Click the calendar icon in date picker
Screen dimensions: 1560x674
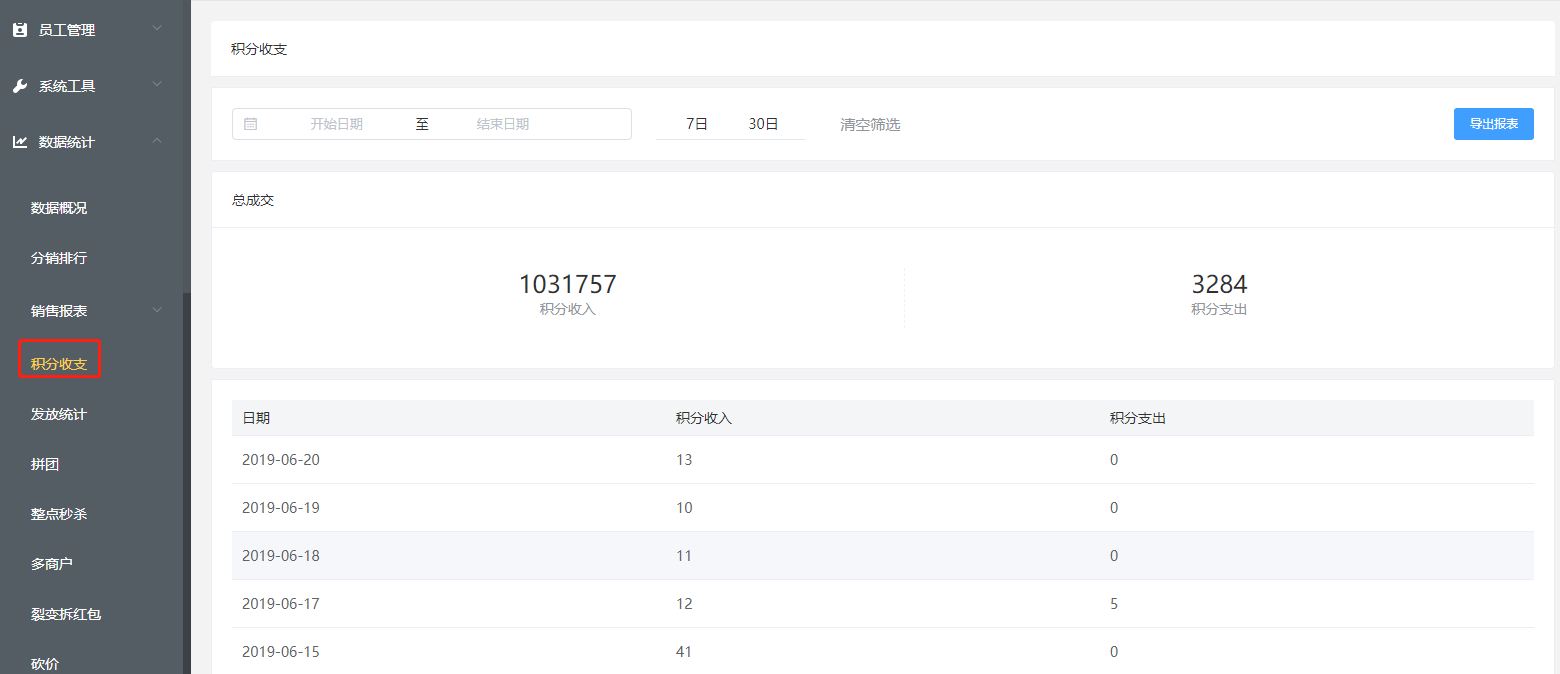(x=251, y=124)
